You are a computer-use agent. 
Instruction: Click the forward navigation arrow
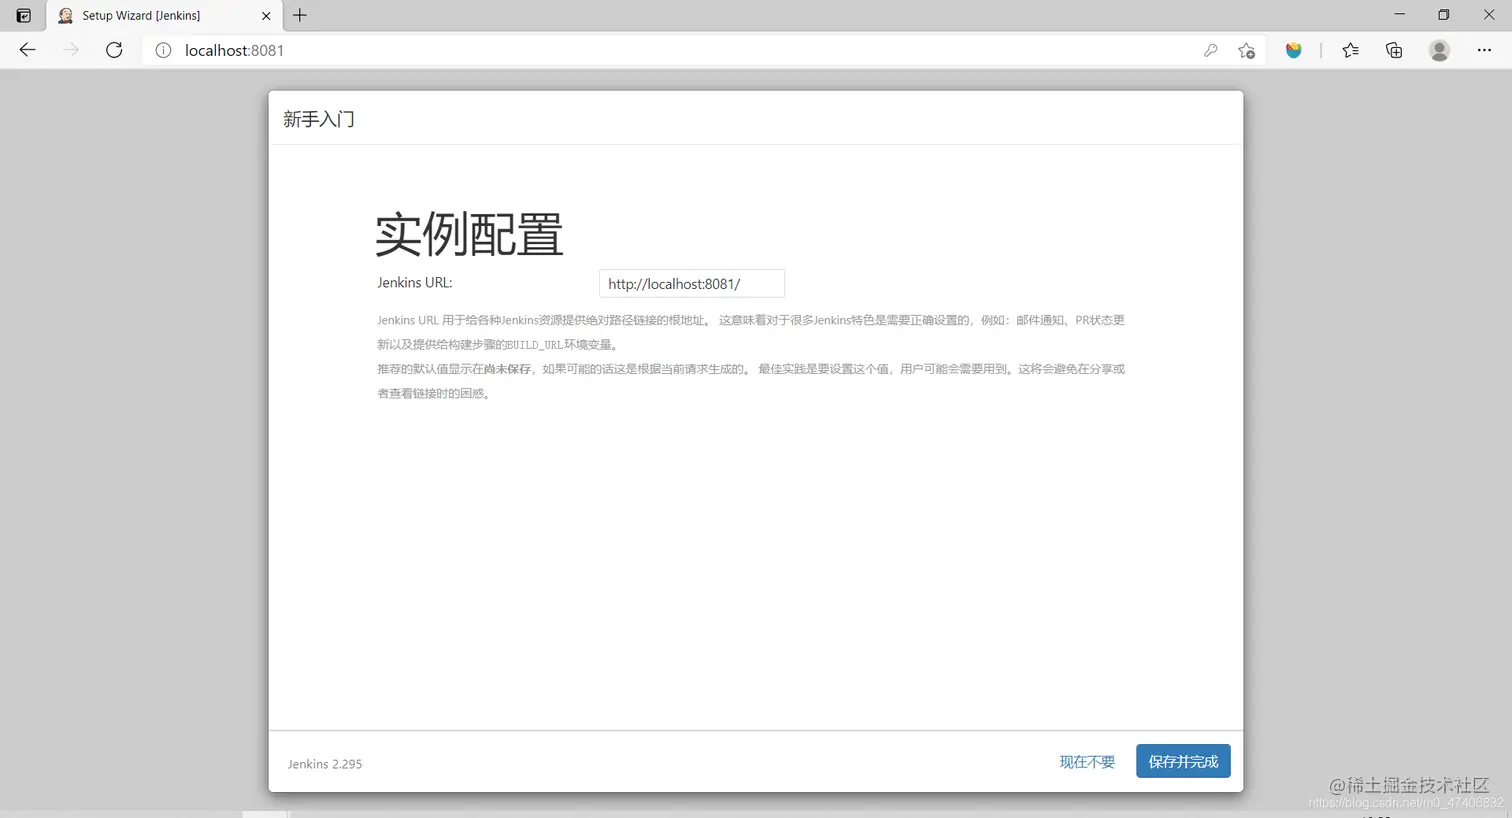pyautogui.click(x=68, y=50)
